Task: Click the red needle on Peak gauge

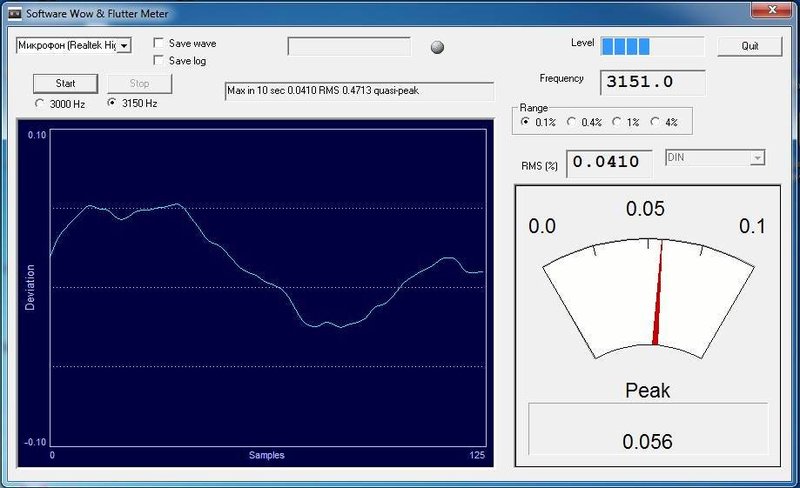Action: 658,294
